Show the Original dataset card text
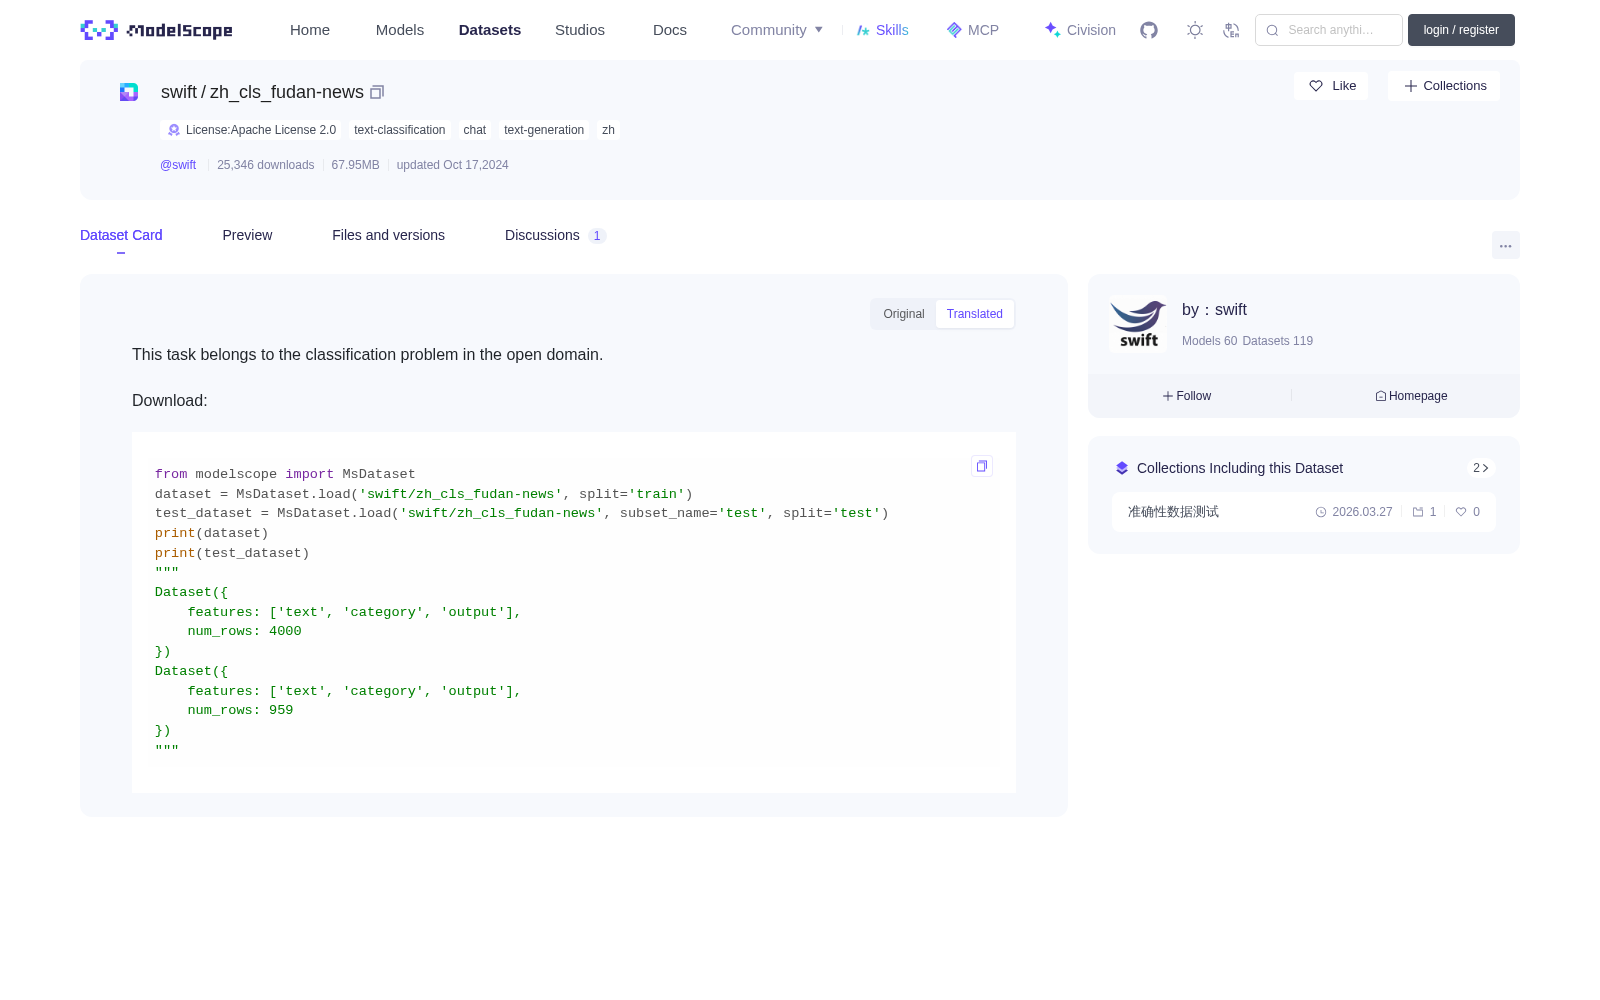This screenshot has width=1600, height=1000. [904, 314]
